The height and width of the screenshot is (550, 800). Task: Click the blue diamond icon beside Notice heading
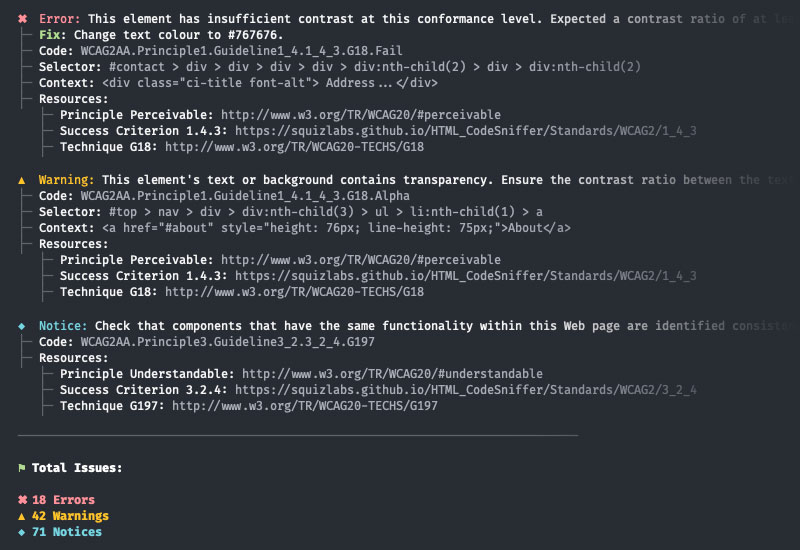[x=23, y=326]
